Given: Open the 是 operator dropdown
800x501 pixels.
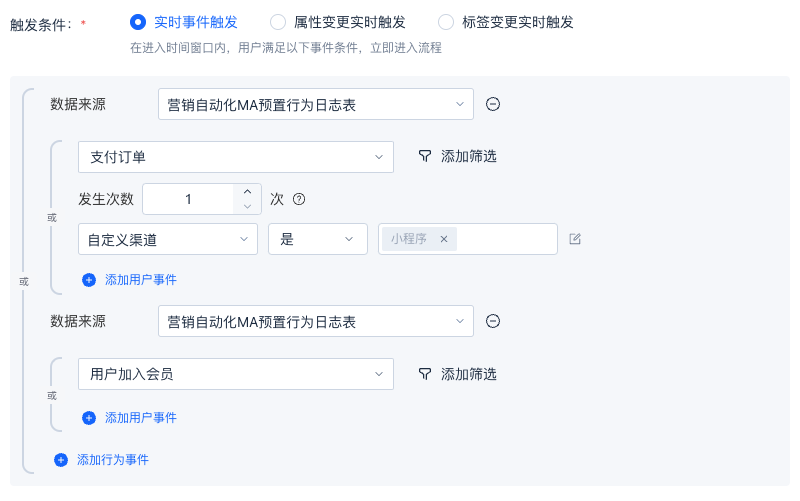Looking at the screenshot, I should click(x=318, y=239).
